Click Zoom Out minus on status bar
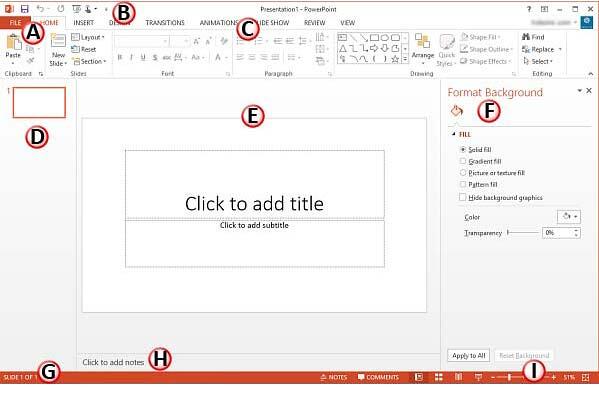The height and width of the screenshot is (397, 599). (493, 378)
